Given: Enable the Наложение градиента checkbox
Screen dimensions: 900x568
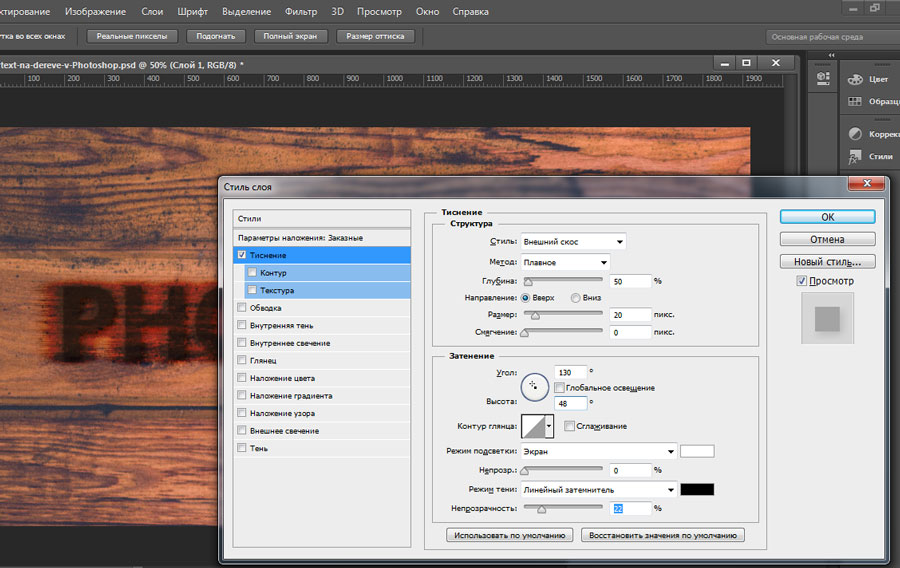Looking at the screenshot, I should tap(242, 395).
